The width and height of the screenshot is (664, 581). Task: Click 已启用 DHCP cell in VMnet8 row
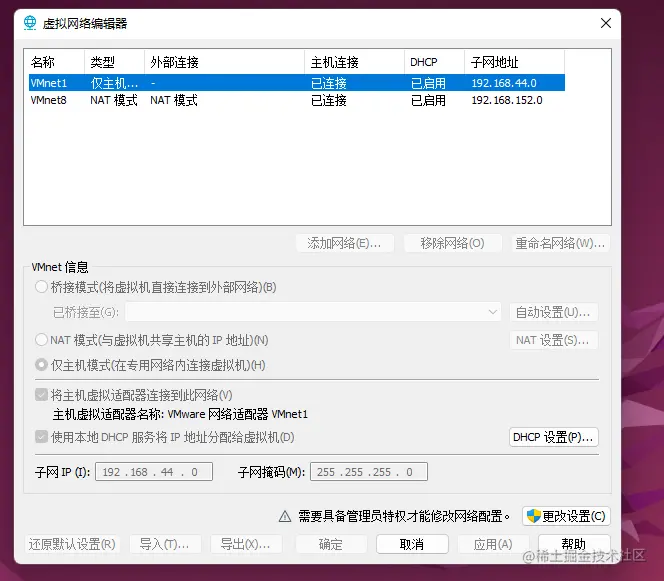tap(428, 100)
